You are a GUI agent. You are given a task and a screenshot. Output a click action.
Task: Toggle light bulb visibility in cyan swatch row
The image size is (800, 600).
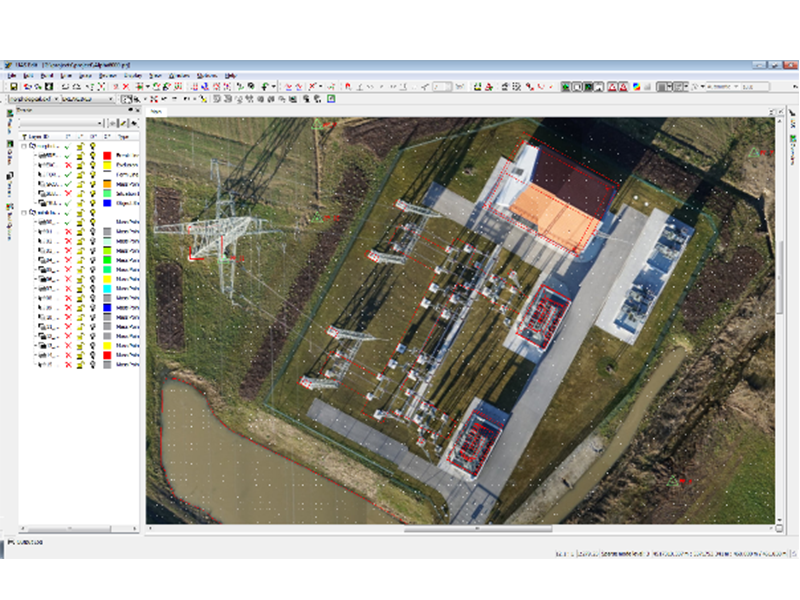tap(93, 289)
